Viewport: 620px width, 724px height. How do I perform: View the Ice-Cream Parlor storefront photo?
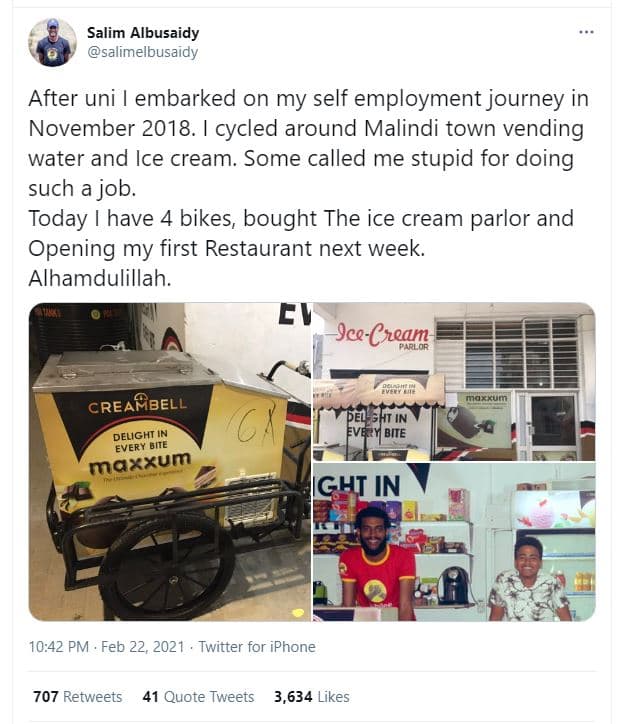coord(455,381)
